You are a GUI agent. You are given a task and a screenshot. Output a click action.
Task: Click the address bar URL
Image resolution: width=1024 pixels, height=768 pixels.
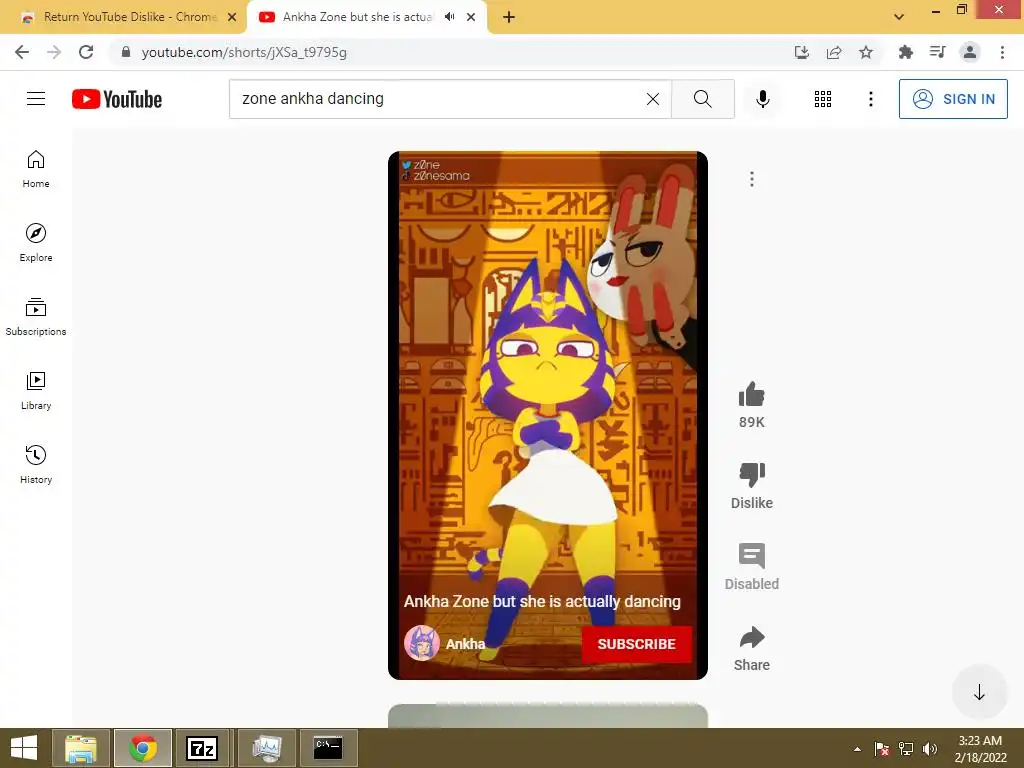pyautogui.click(x=244, y=52)
